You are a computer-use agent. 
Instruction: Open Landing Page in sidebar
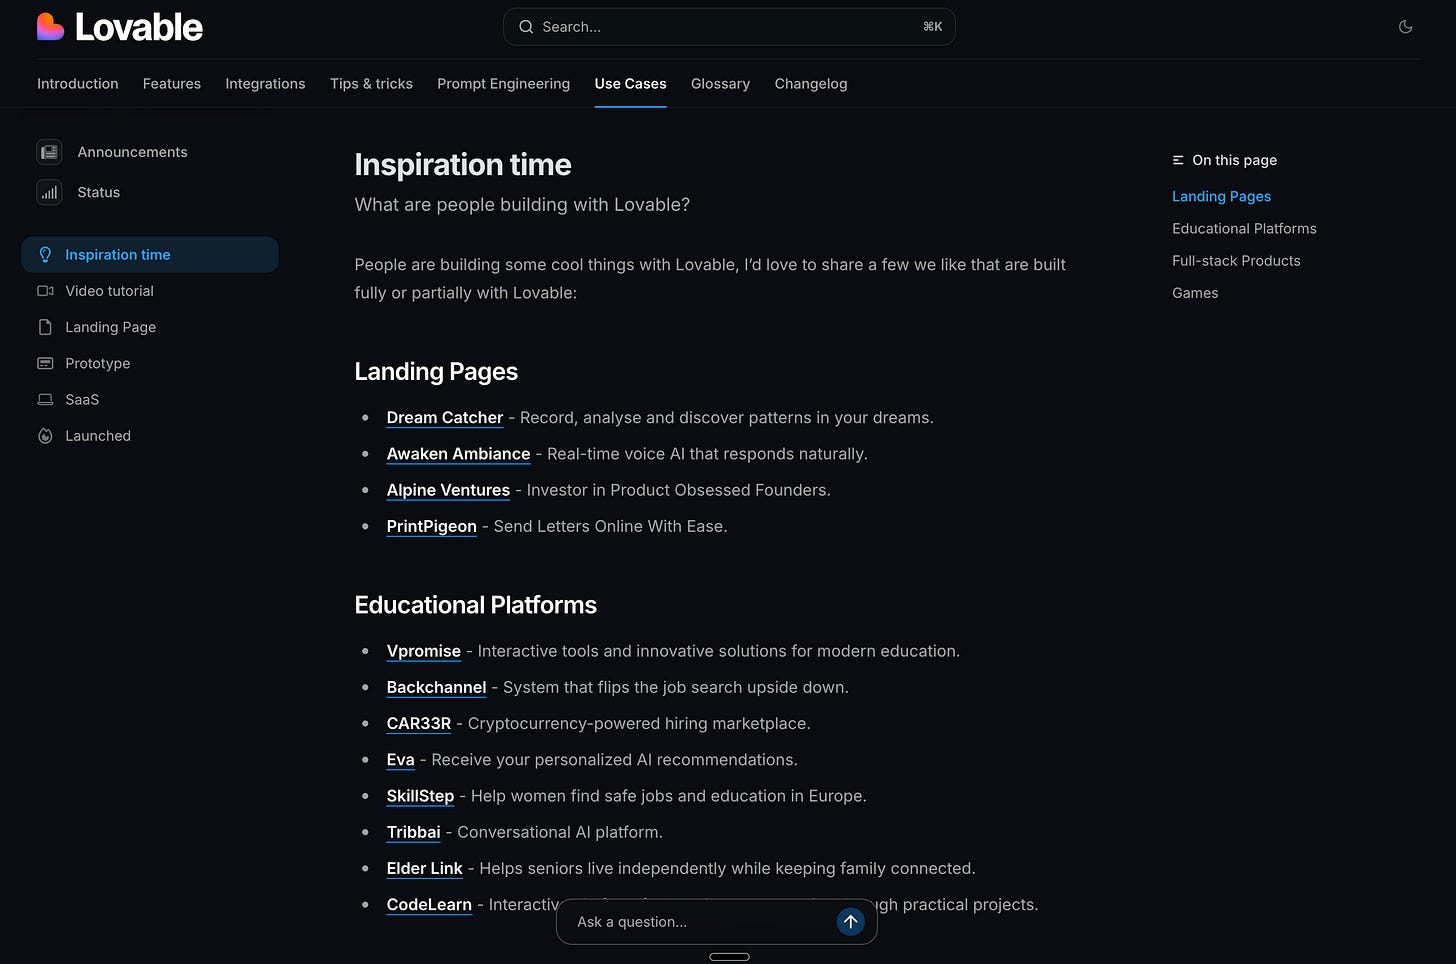click(x=110, y=327)
